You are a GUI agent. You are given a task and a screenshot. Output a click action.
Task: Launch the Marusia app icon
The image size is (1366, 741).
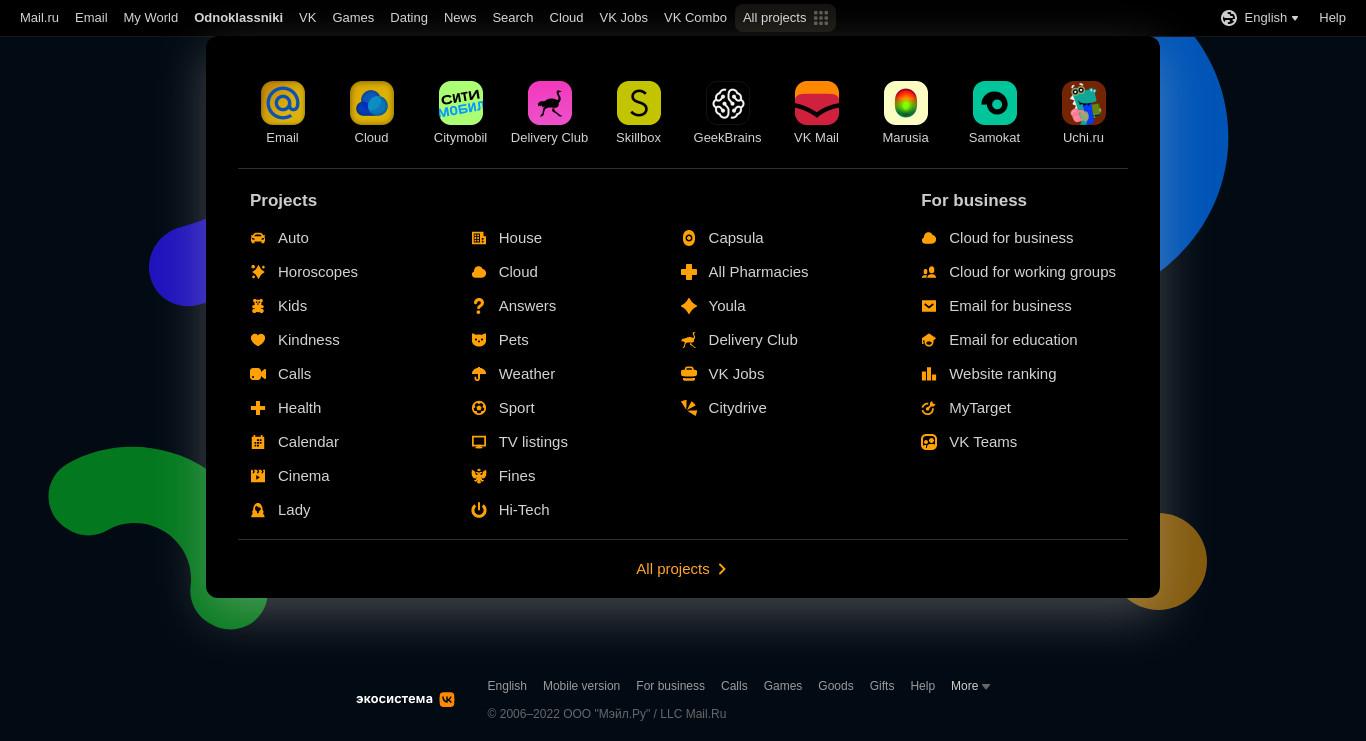click(906, 103)
